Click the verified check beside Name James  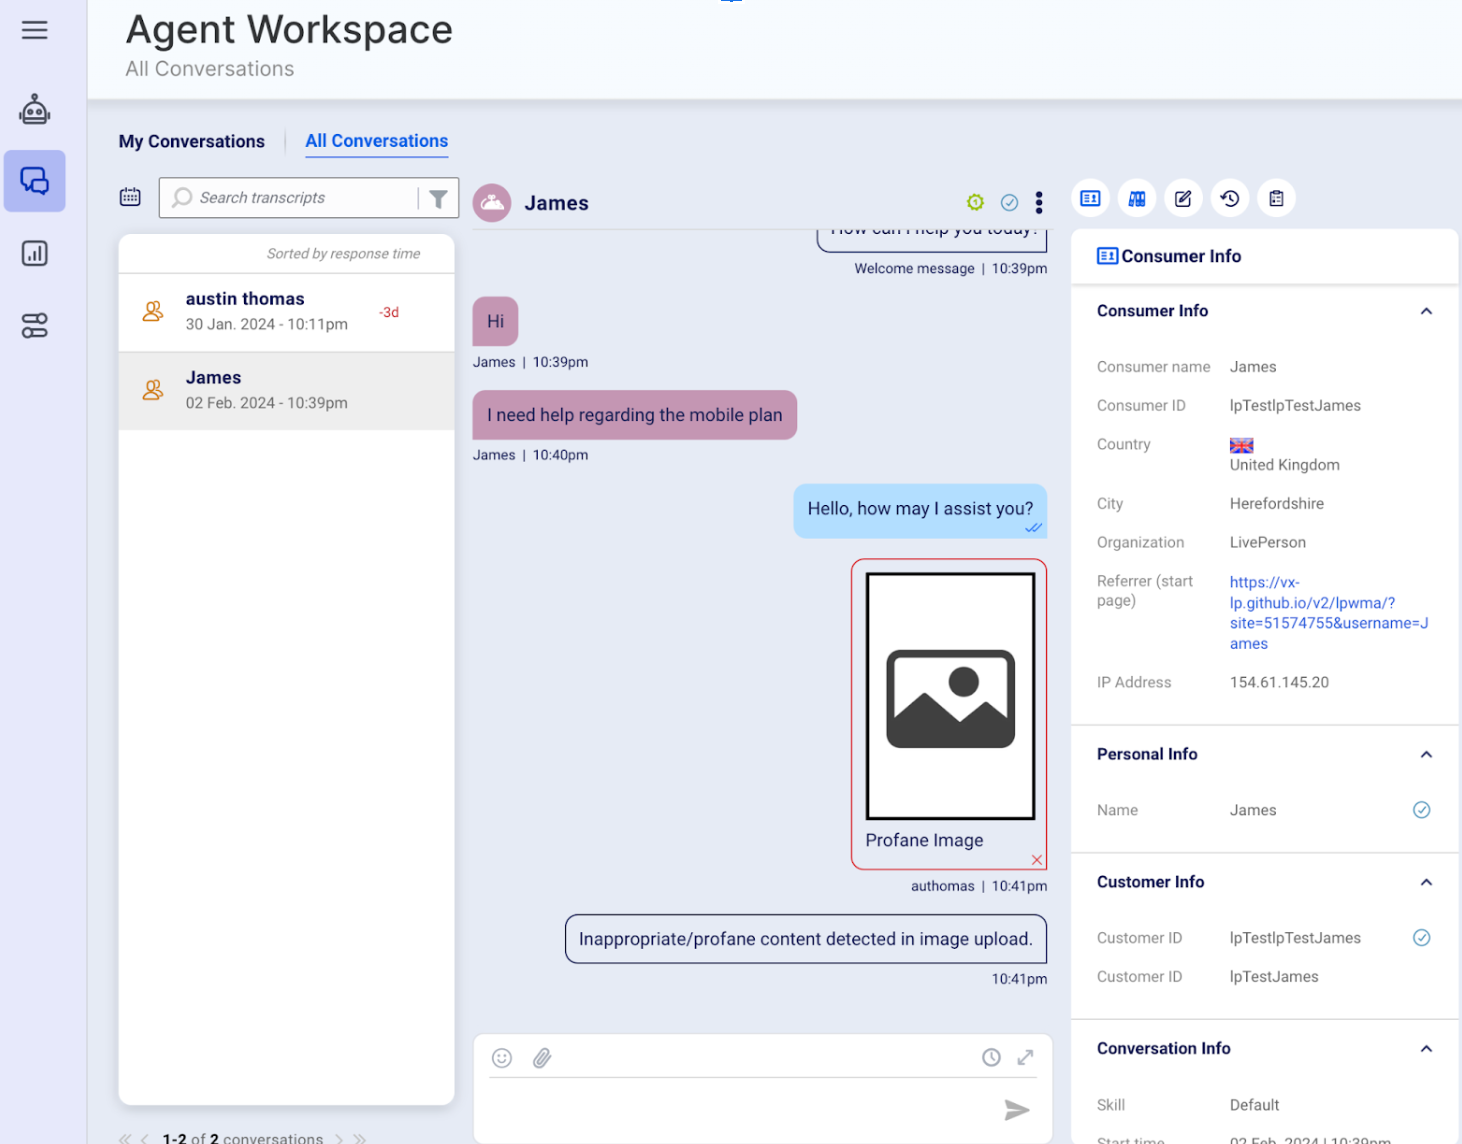1421,810
